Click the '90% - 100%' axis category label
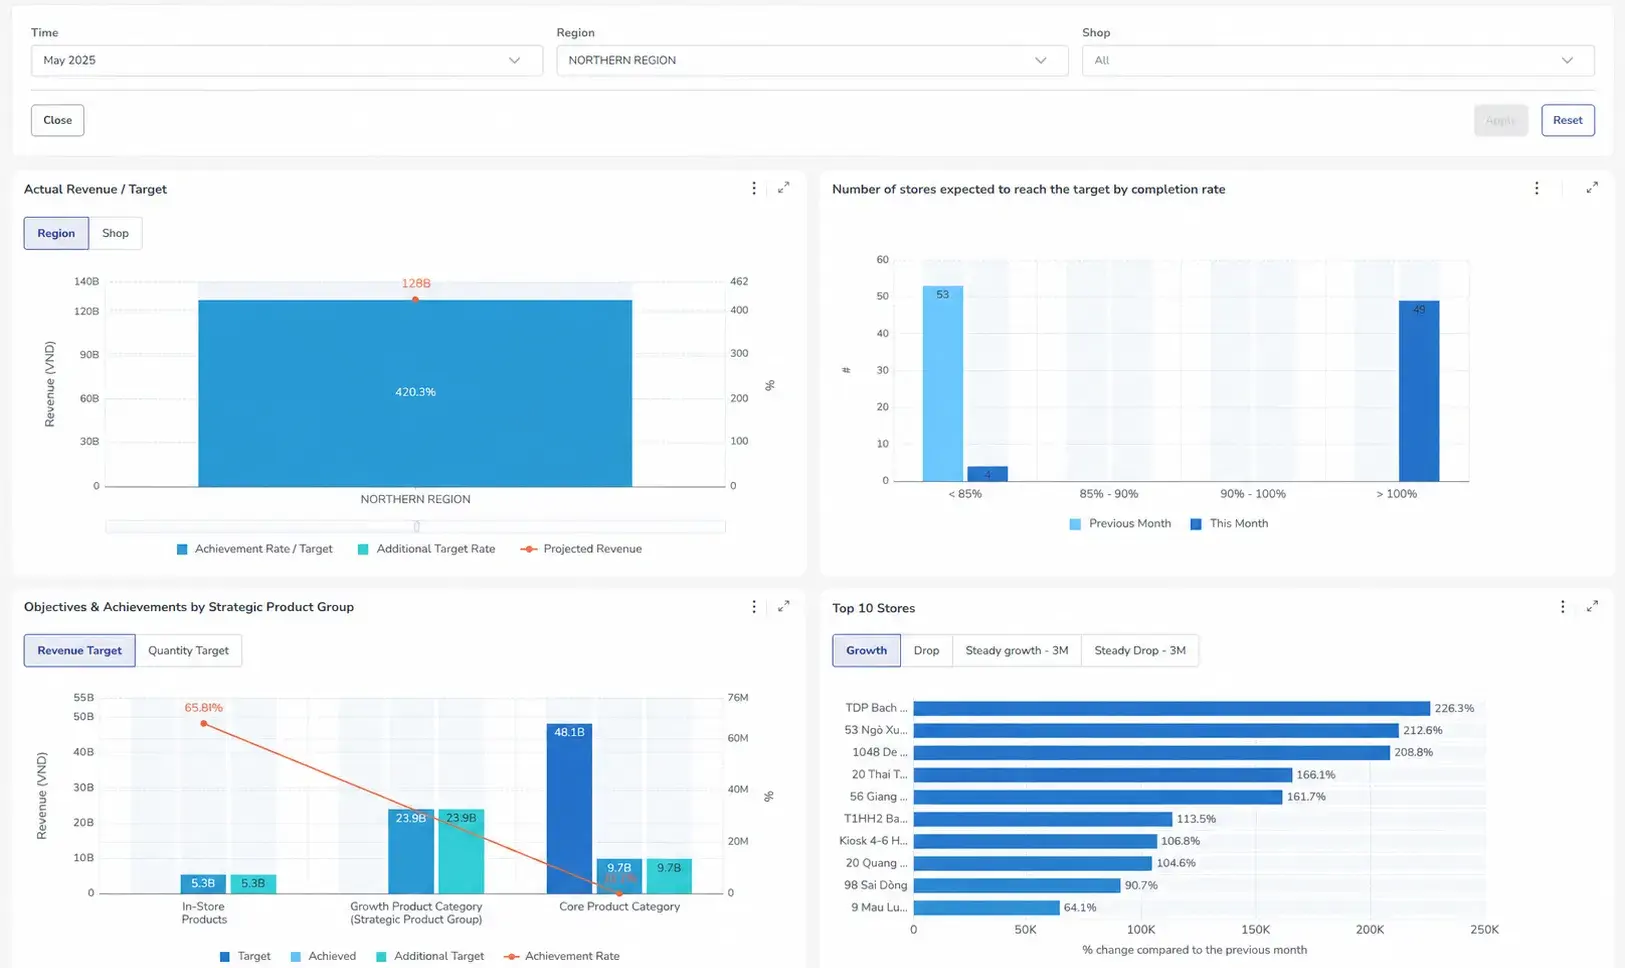This screenshot has height=968, width=1625. click(1253, 494)
